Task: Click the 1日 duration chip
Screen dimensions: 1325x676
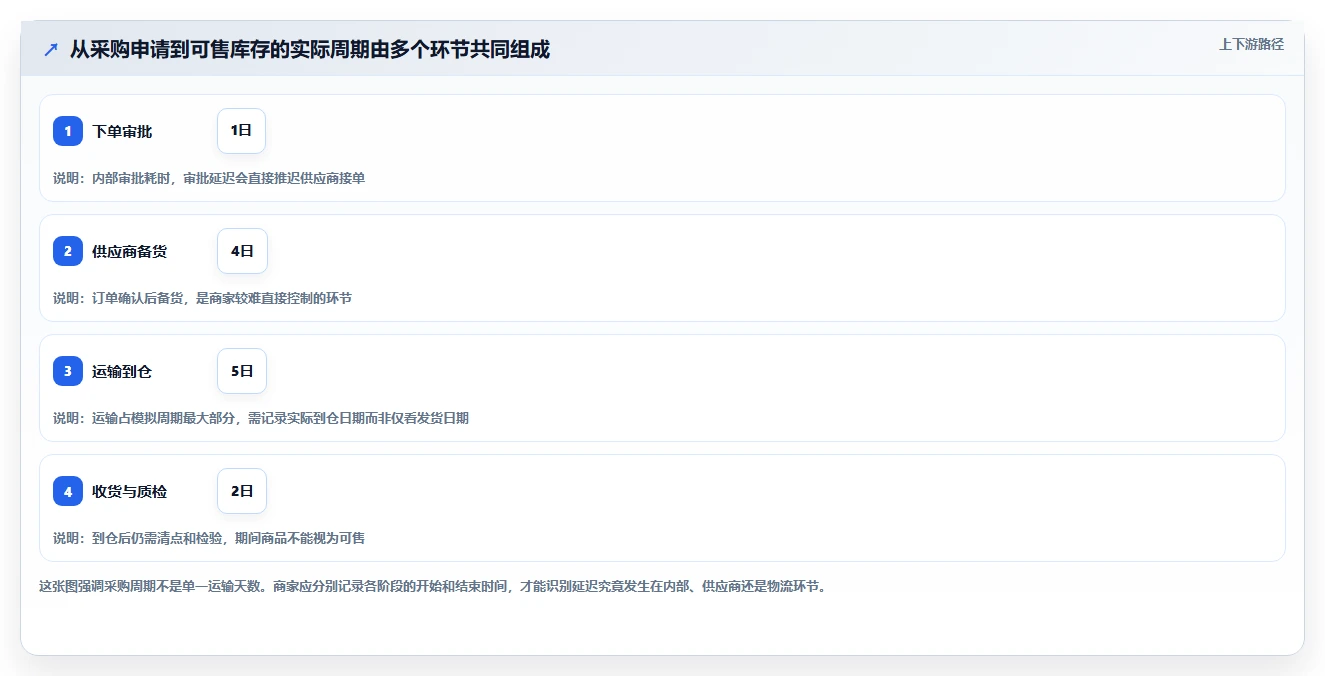Action: [241, 131]
